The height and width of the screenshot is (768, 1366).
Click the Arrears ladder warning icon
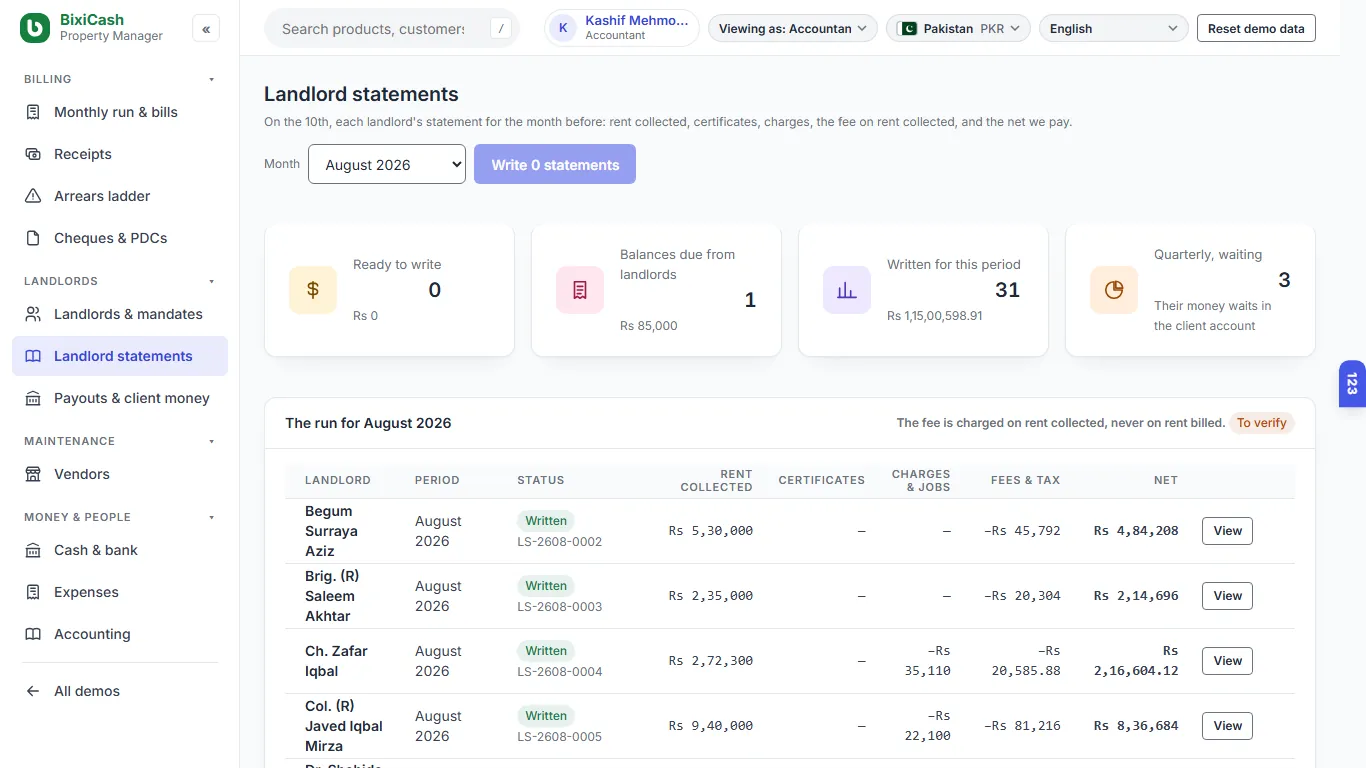[33, 196]
